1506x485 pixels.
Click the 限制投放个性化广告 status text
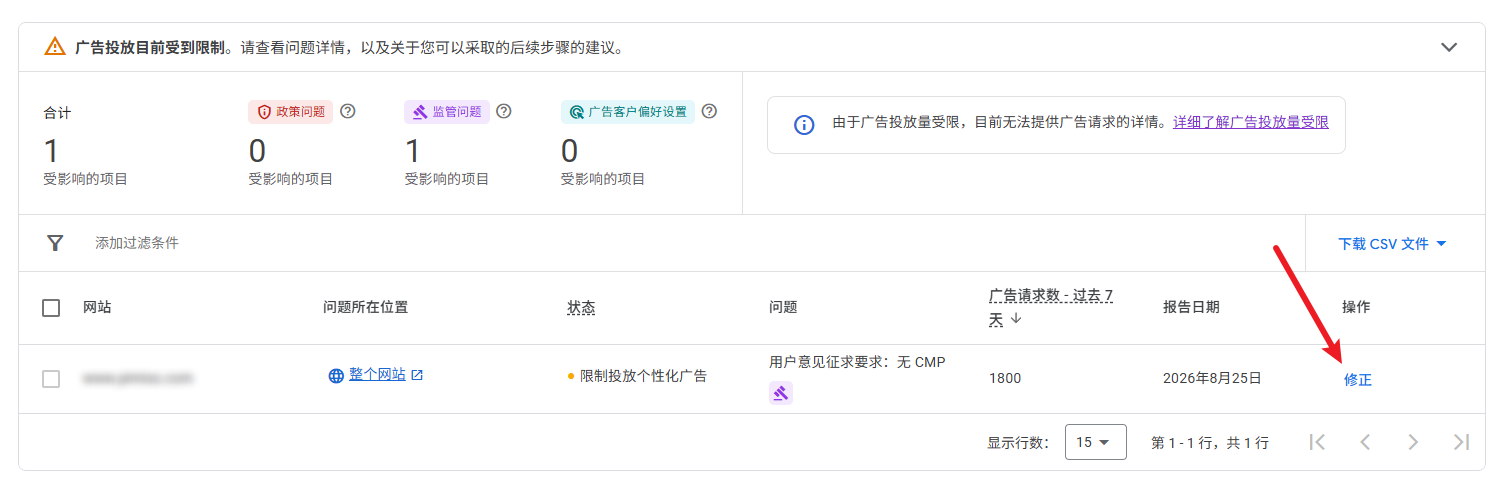pos(643,376)
